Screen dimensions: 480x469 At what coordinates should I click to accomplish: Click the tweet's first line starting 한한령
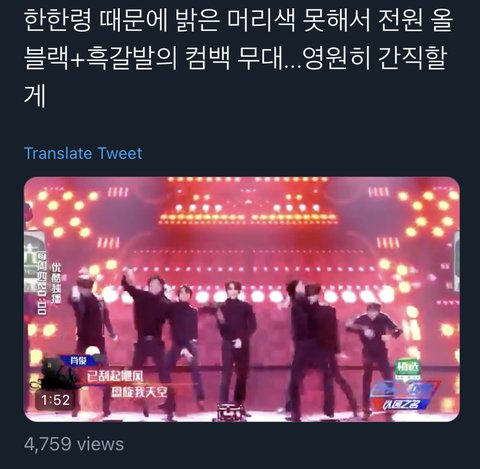(x=239, y=20)
